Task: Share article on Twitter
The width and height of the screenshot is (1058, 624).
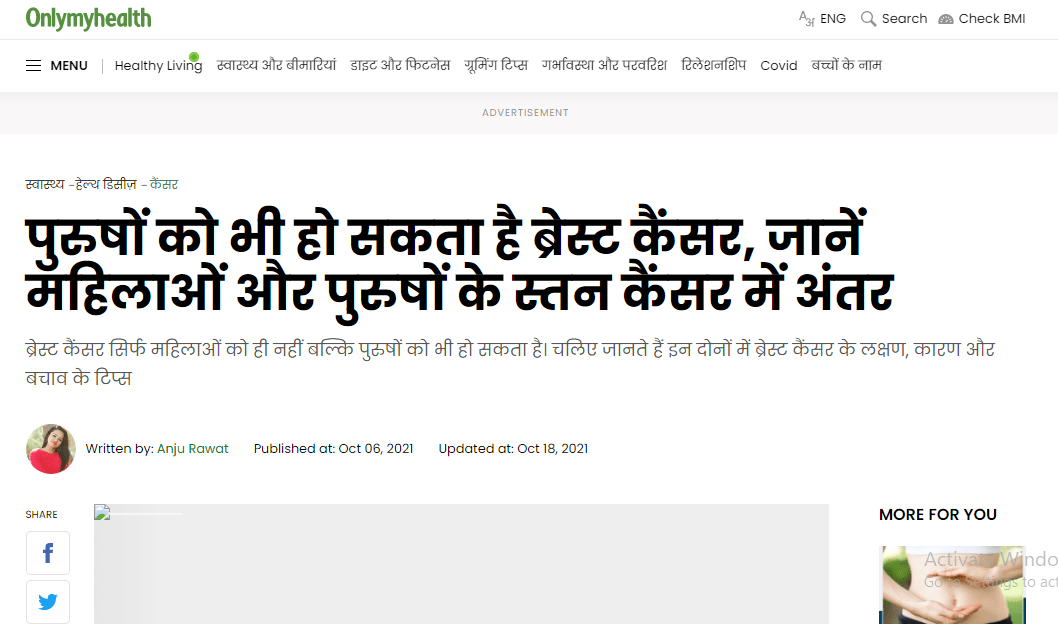Action: [x=48, y=601]
